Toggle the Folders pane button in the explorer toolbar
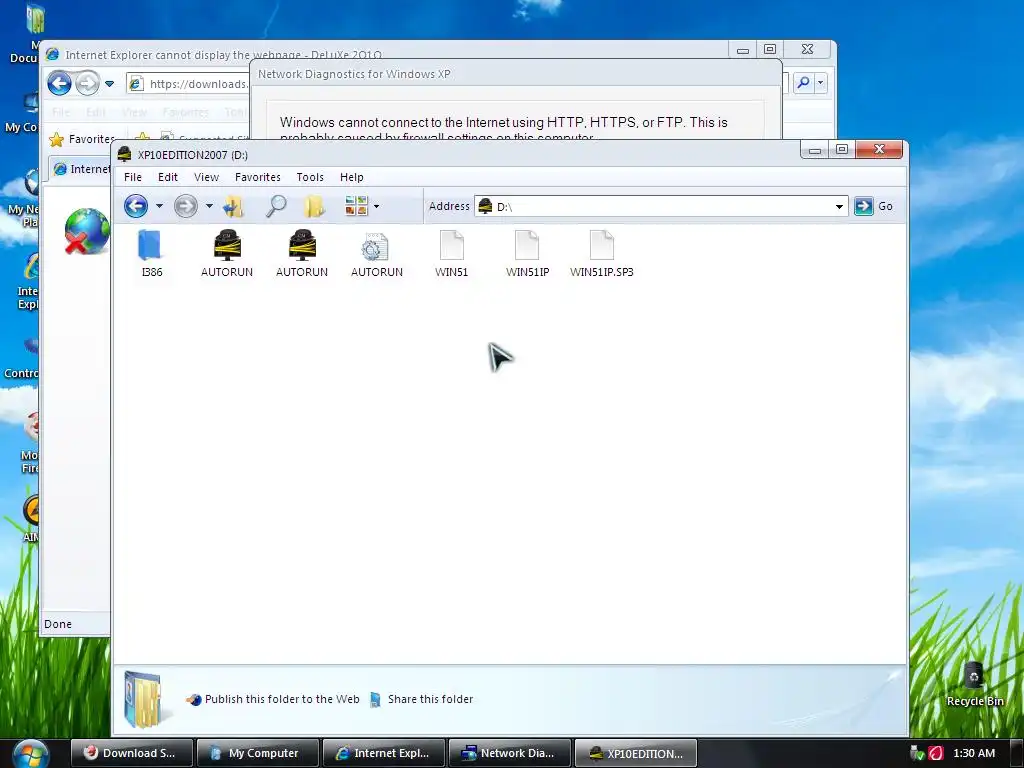 click(x=314, y=206)
